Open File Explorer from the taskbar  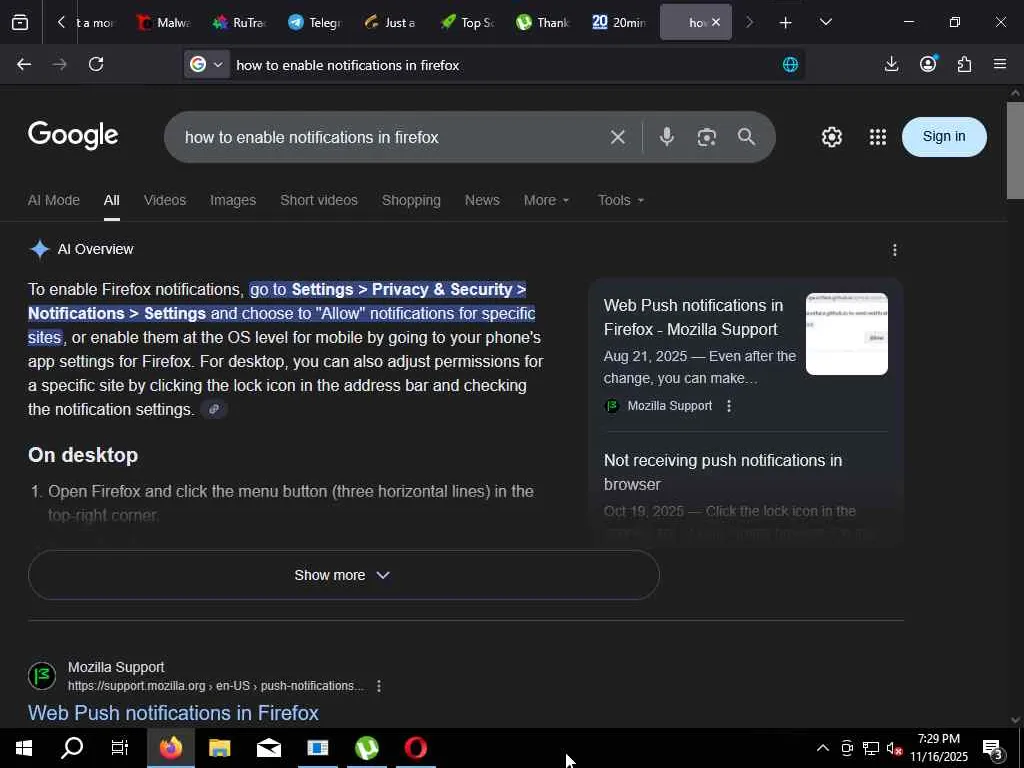(x=219, y=748)
